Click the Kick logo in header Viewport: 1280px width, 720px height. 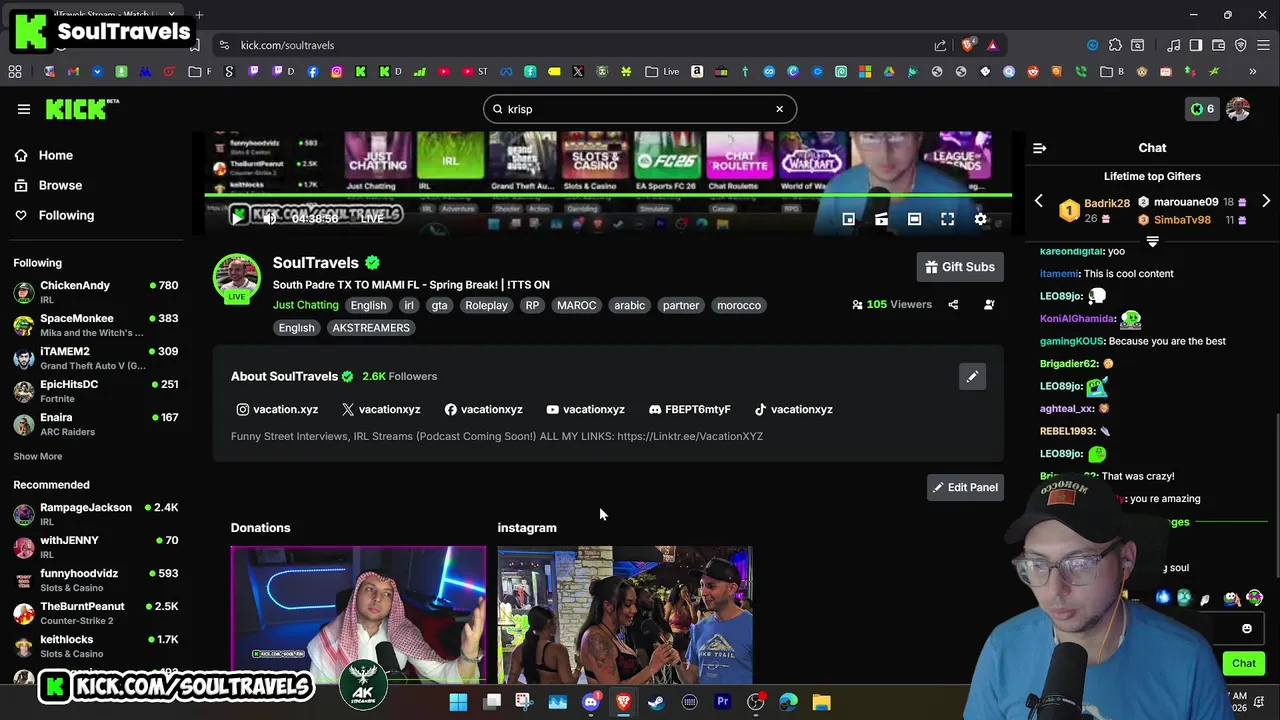coord(82,109)
